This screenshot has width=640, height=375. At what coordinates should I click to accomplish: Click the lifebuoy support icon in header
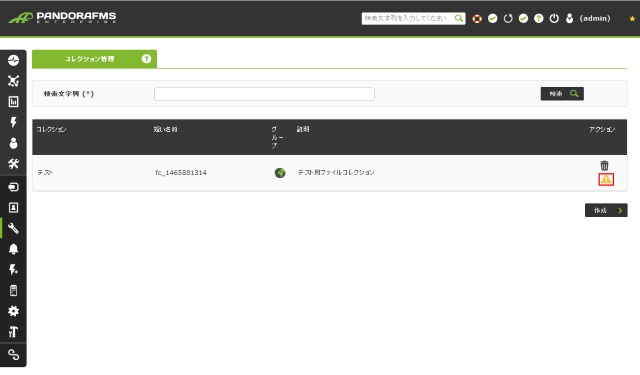click(477, 18)
